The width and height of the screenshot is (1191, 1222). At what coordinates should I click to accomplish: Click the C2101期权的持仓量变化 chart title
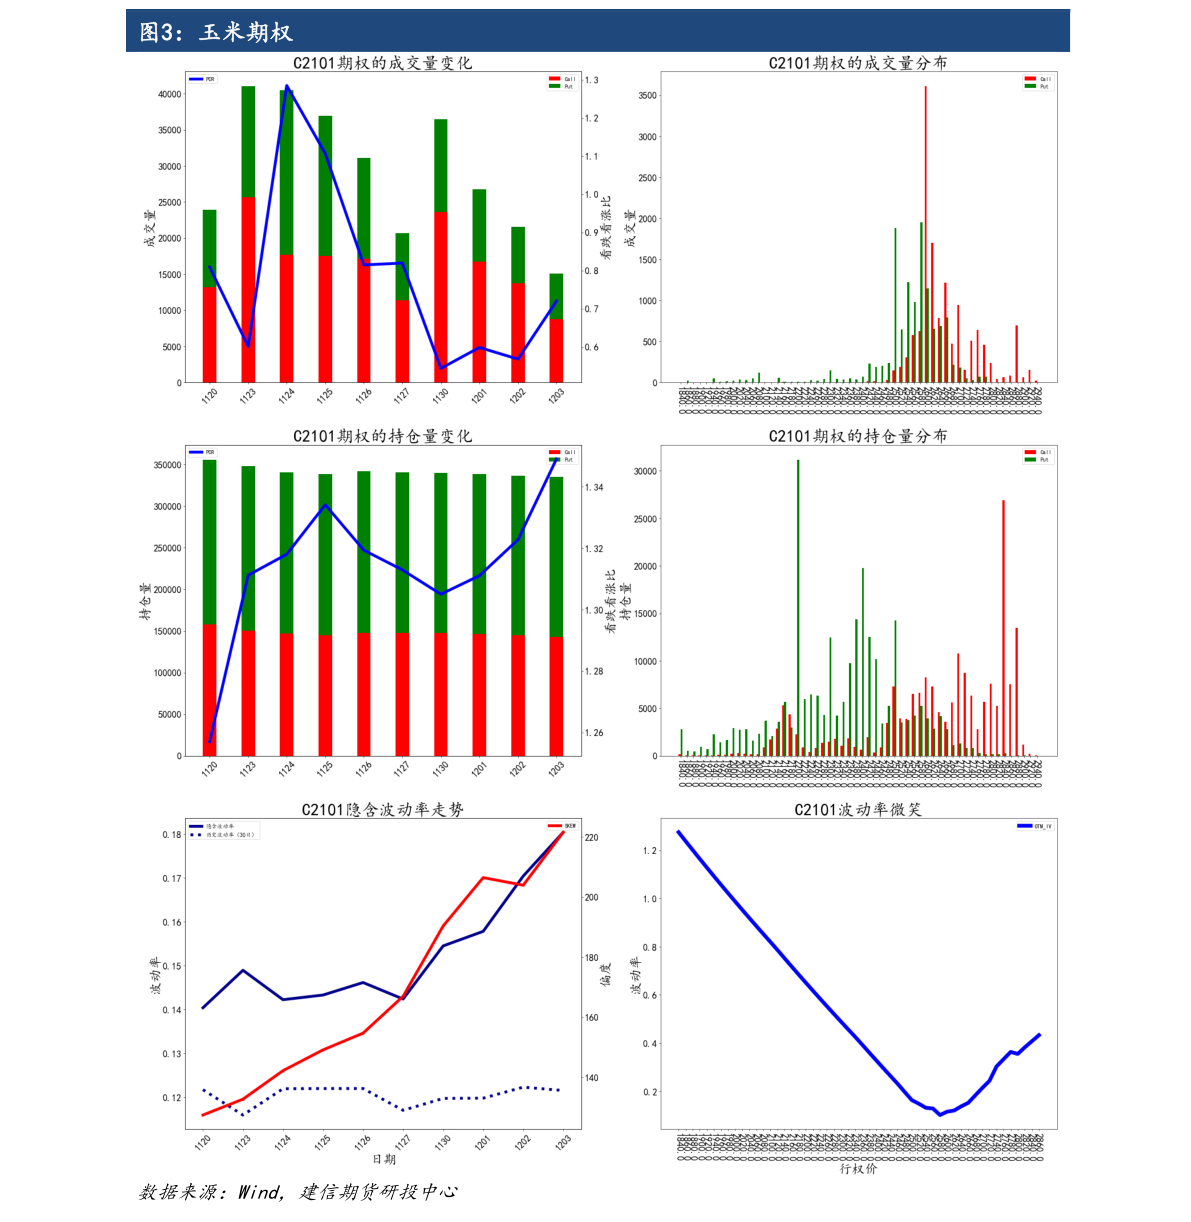[x=382, y=436]
